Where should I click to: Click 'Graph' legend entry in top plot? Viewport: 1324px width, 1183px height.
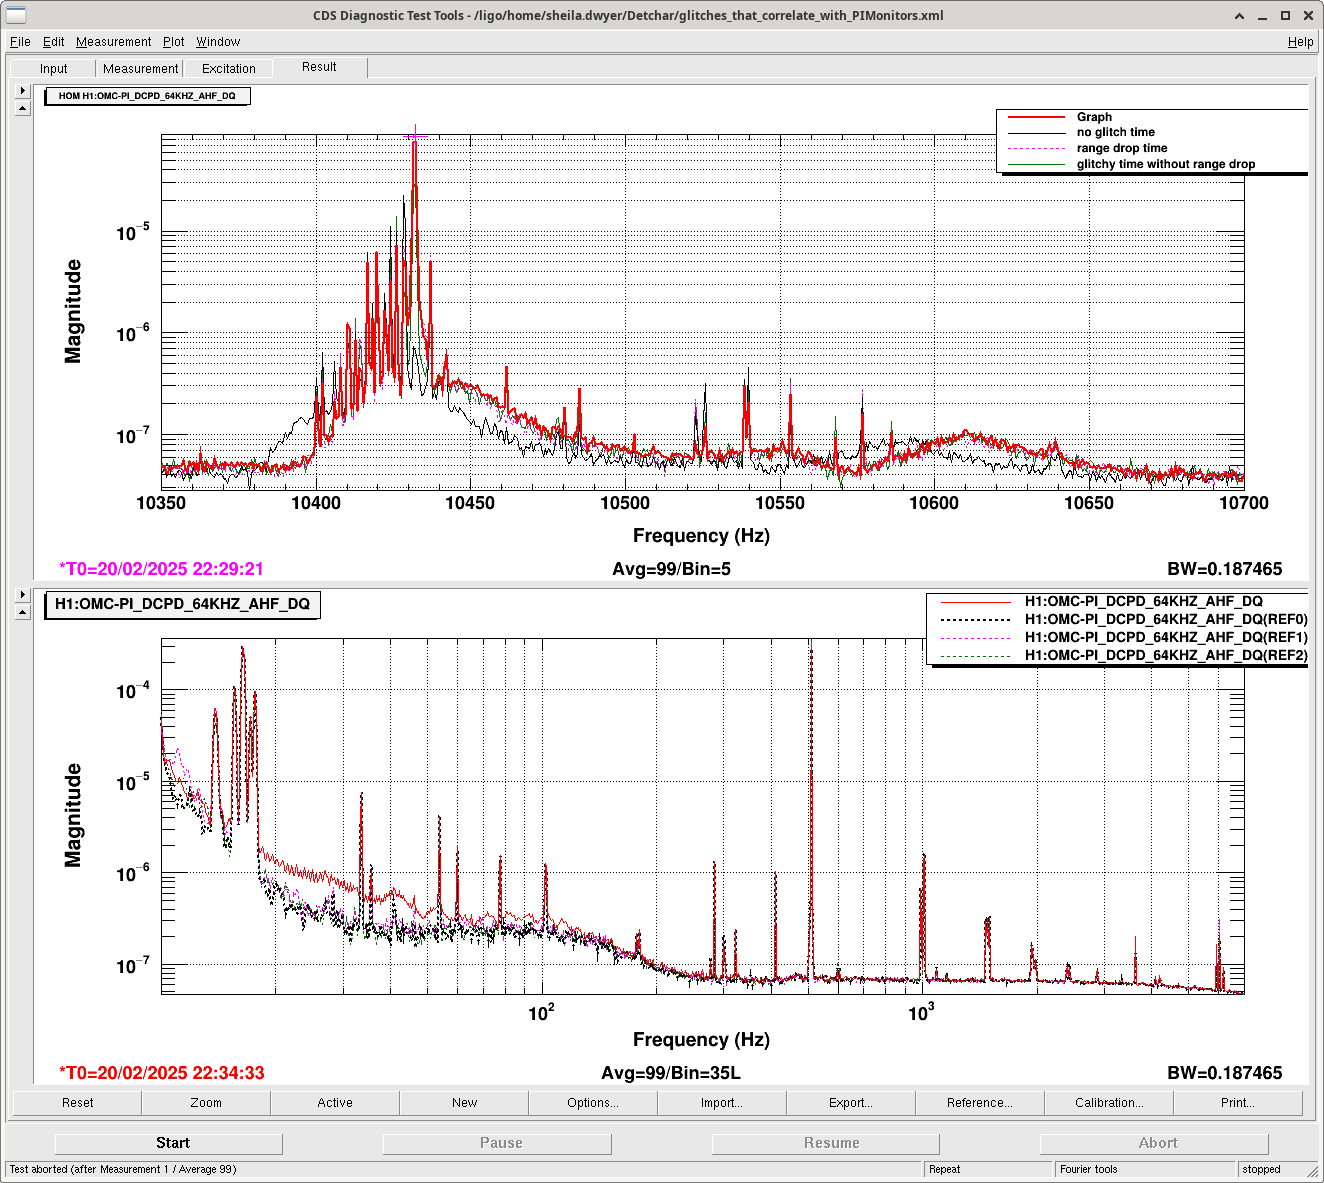[1094, 117]
